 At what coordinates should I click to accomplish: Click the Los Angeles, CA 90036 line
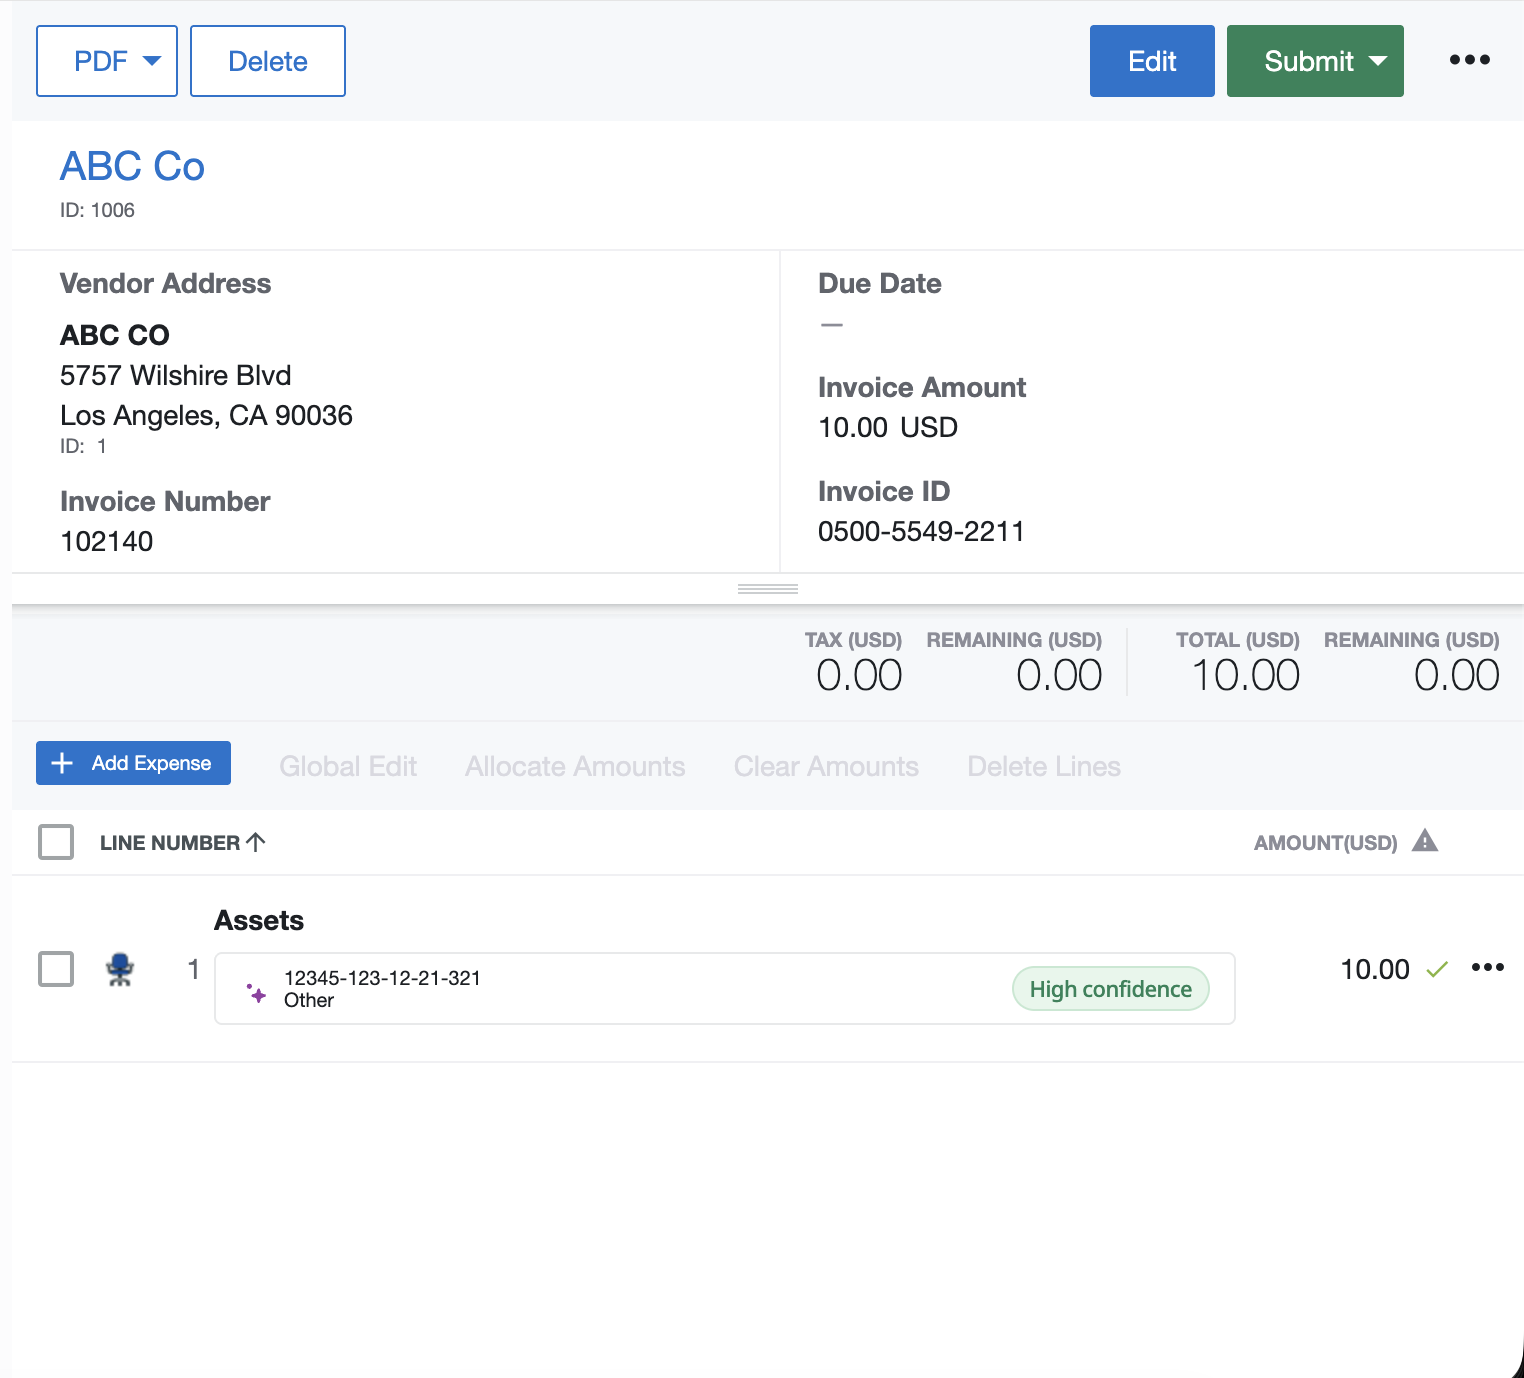click(206, 415)
